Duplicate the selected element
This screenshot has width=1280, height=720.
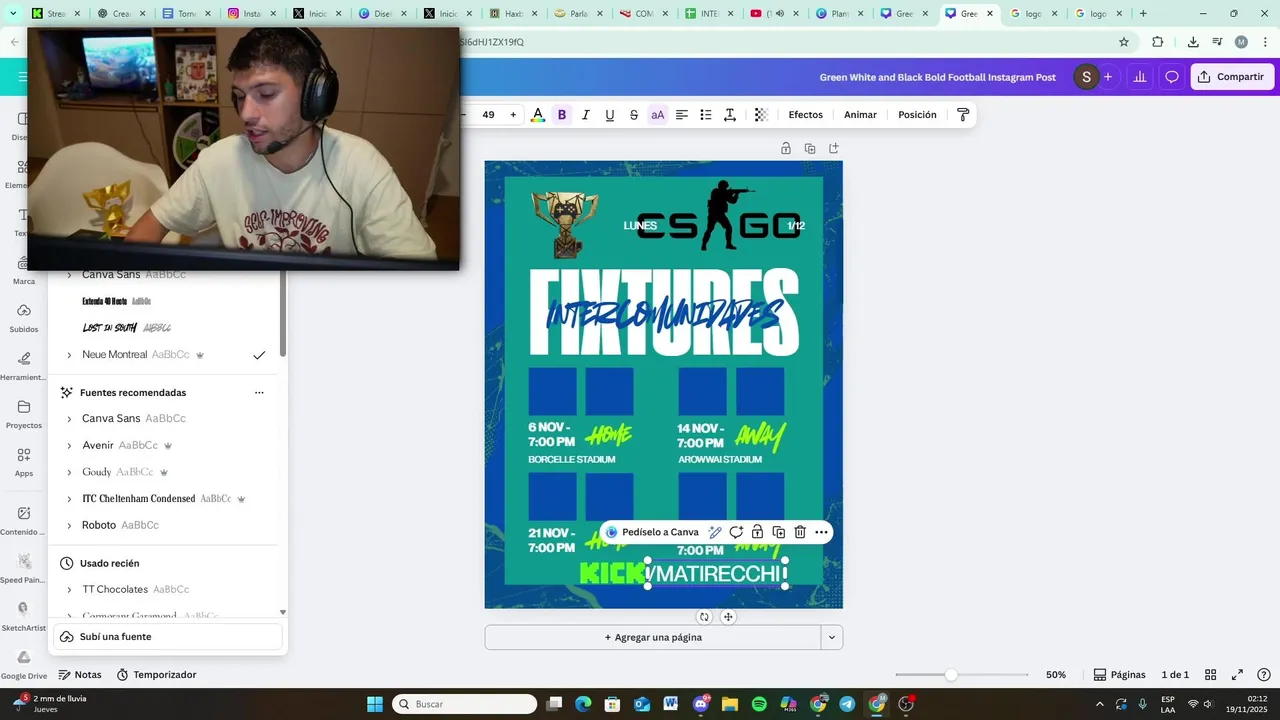(779, 532)
